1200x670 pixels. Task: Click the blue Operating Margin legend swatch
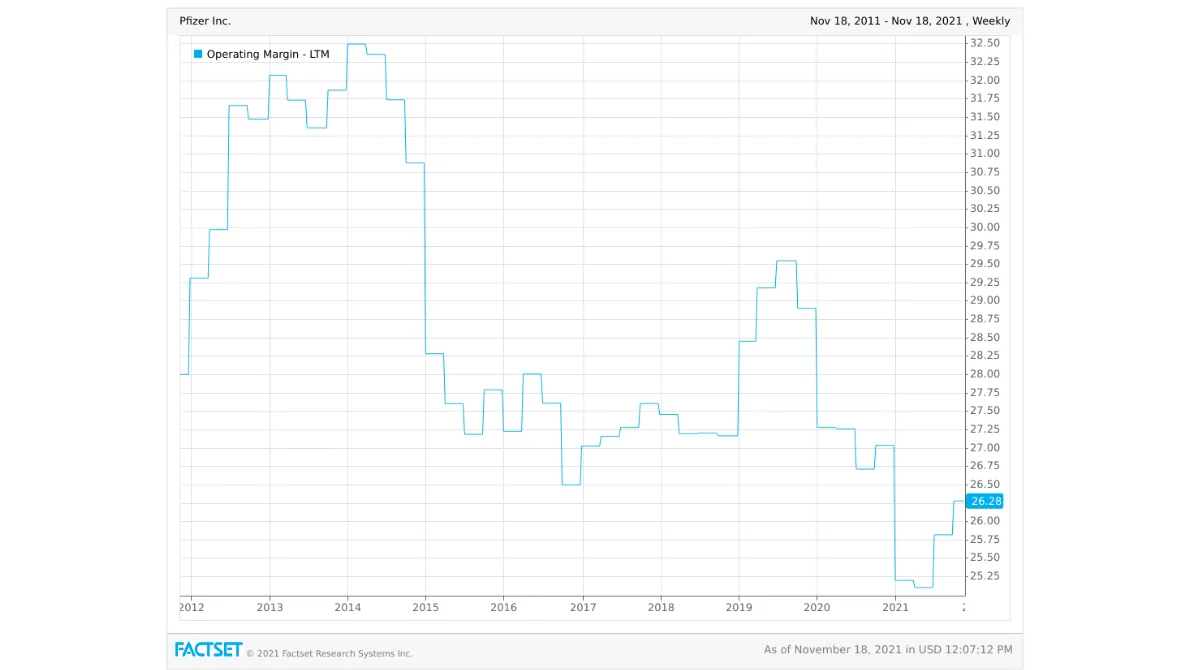[196, 54]
